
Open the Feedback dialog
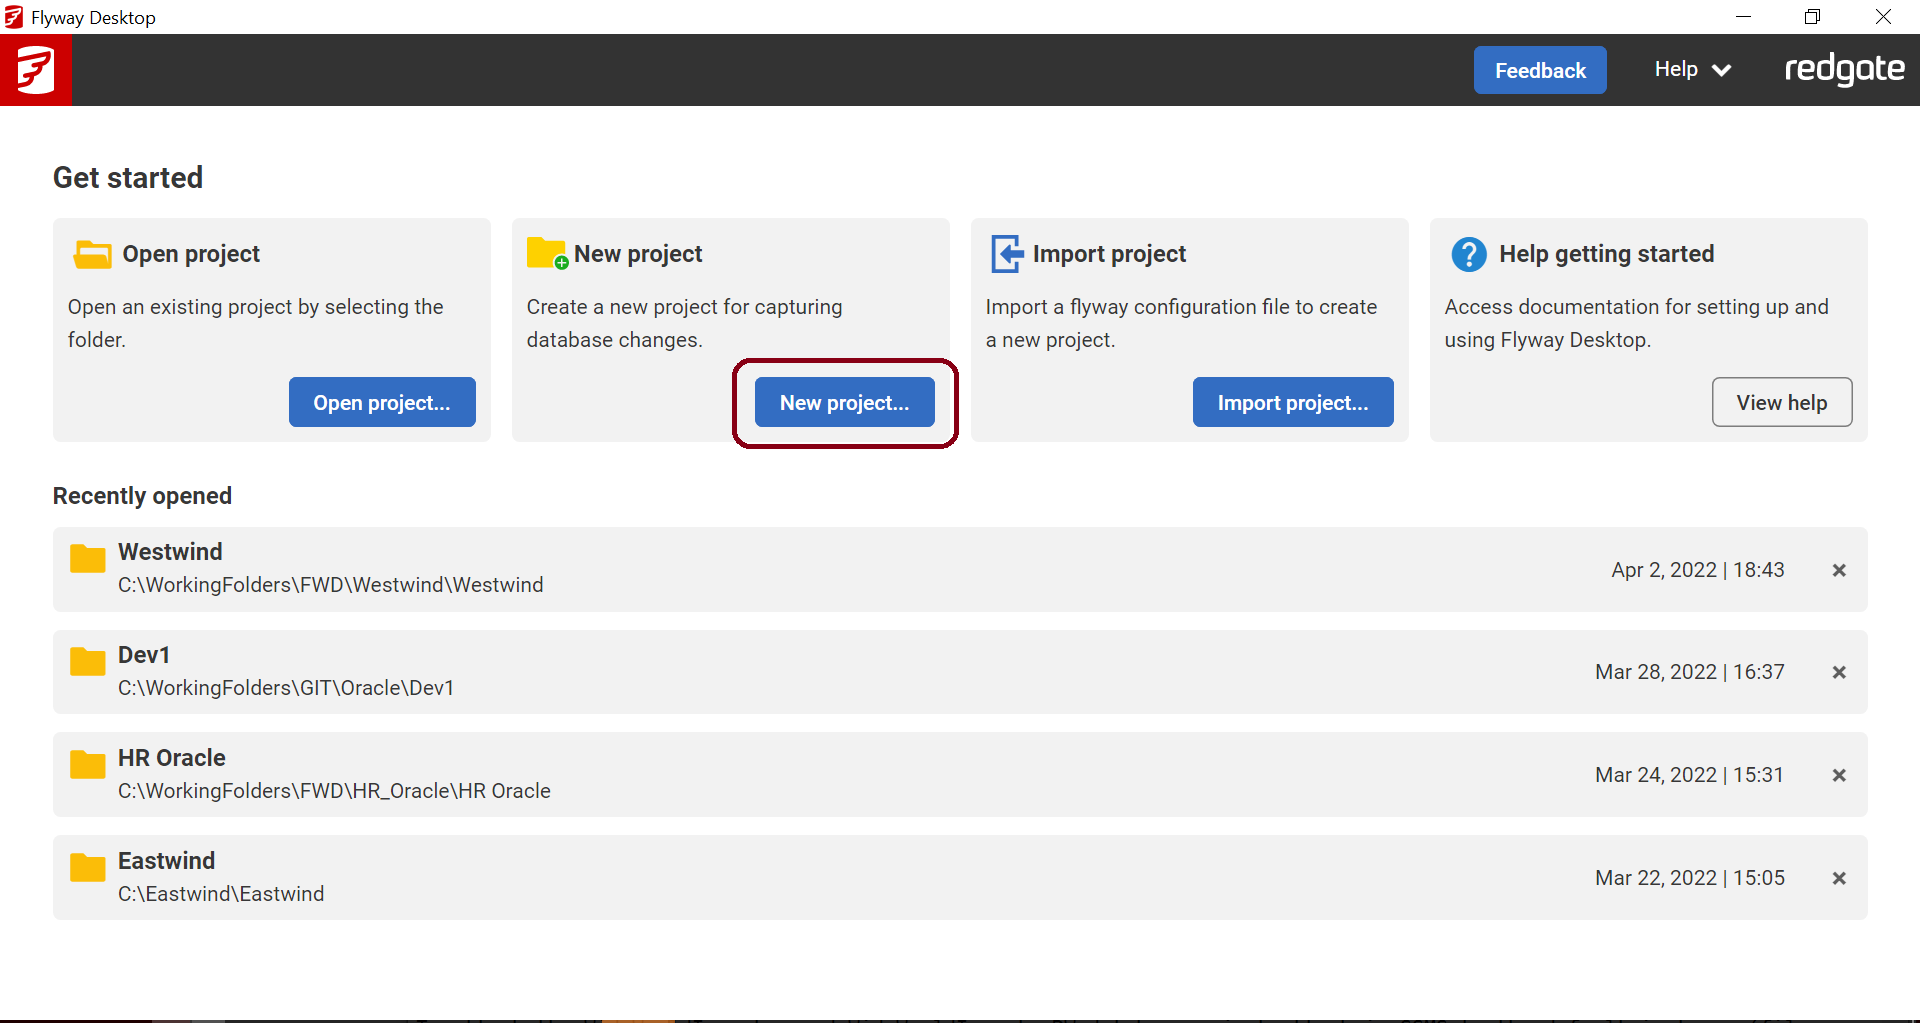tap(1539, 70)
